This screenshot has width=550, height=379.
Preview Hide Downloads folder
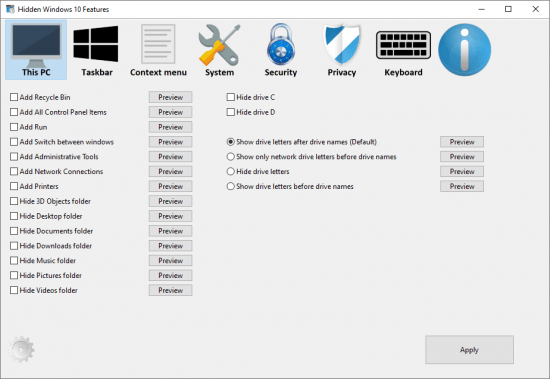click(170, 246)
